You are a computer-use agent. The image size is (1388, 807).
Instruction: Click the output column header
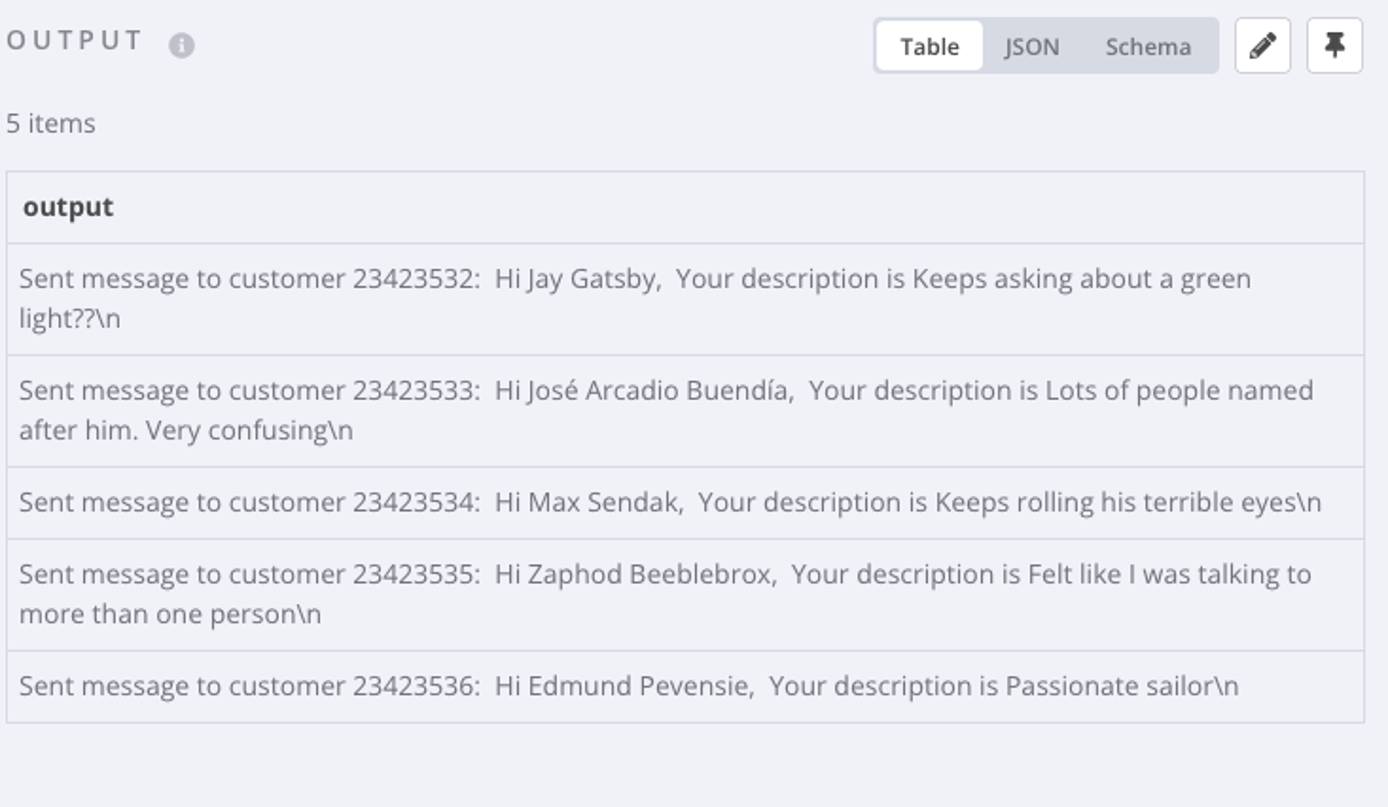[68, 207]
